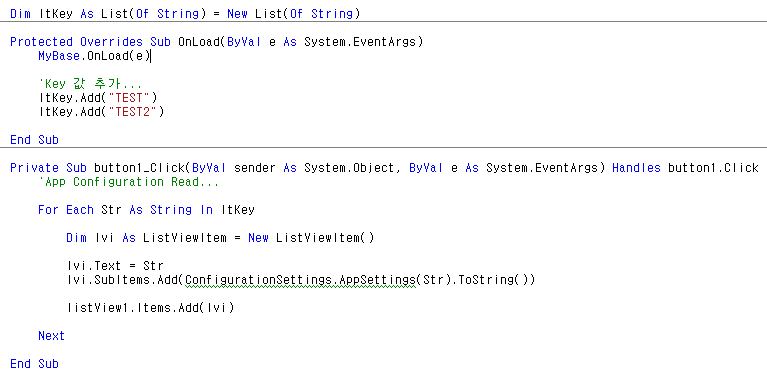
Task: Click "button1_Click" method name
Action: [139, 168]
